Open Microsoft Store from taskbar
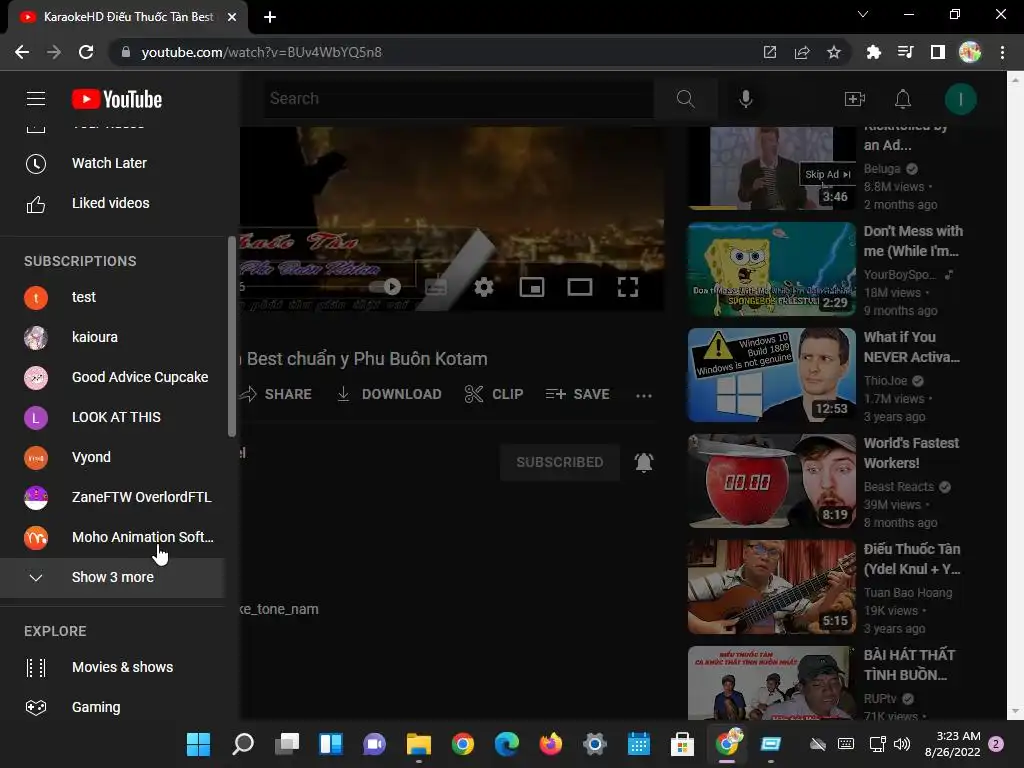 682,744
